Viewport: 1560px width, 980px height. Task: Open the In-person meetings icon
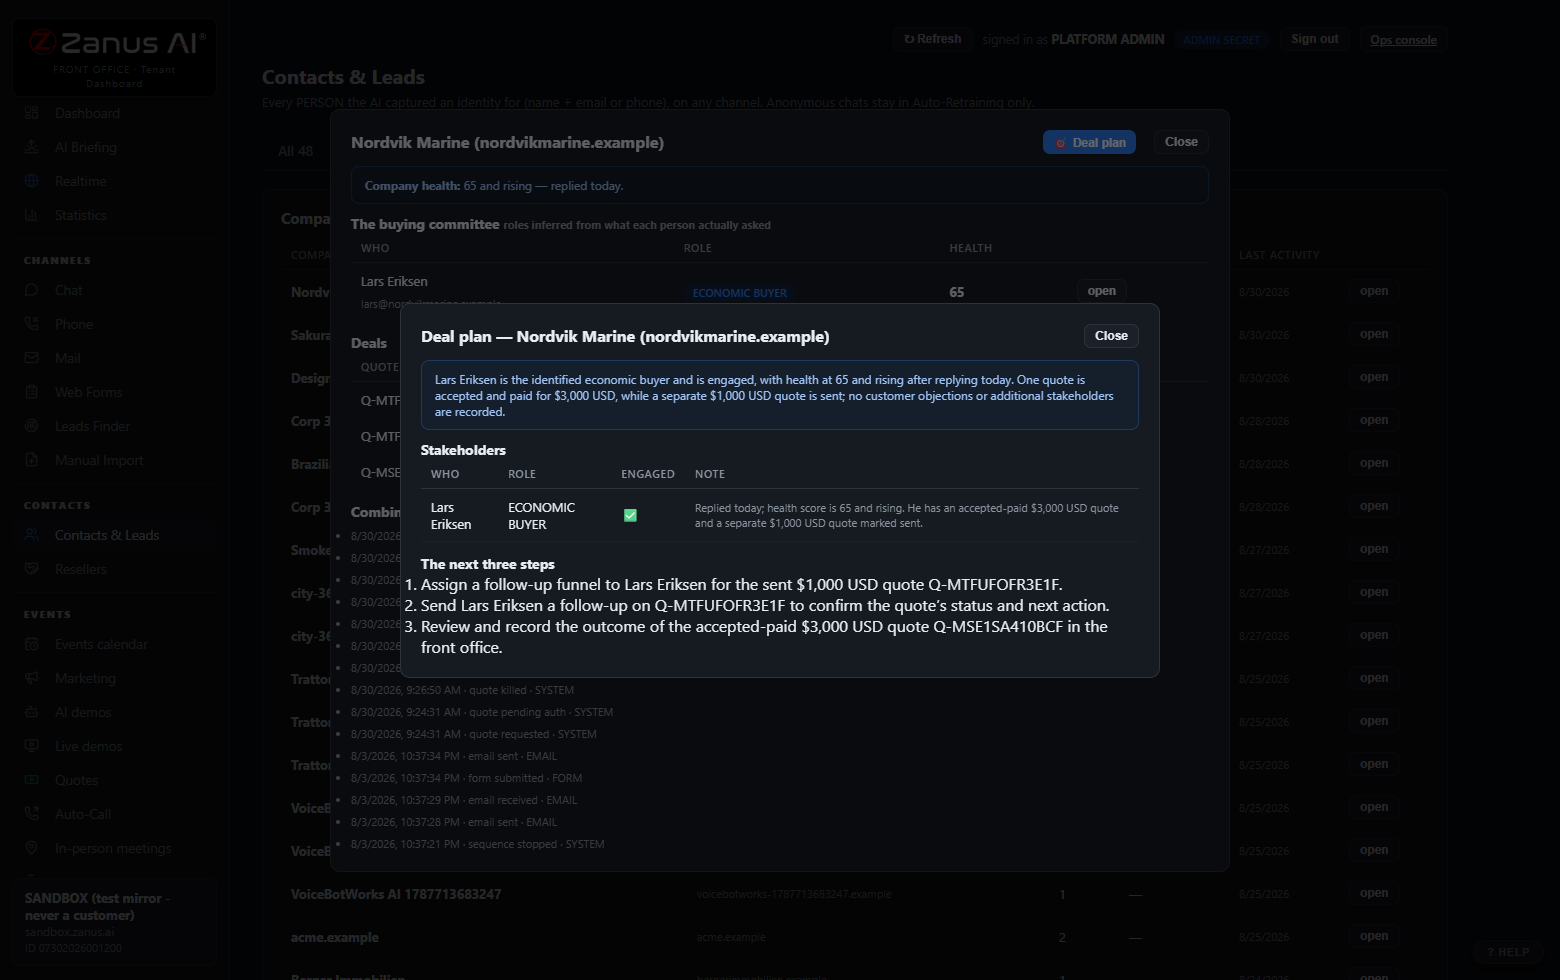[x=32, y=848]
